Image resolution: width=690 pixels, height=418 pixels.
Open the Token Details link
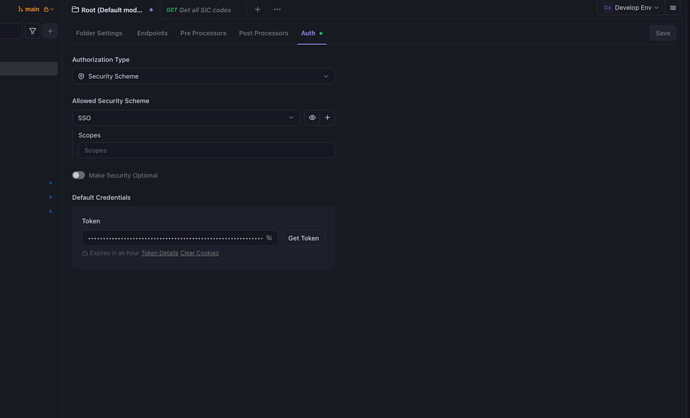159,253
